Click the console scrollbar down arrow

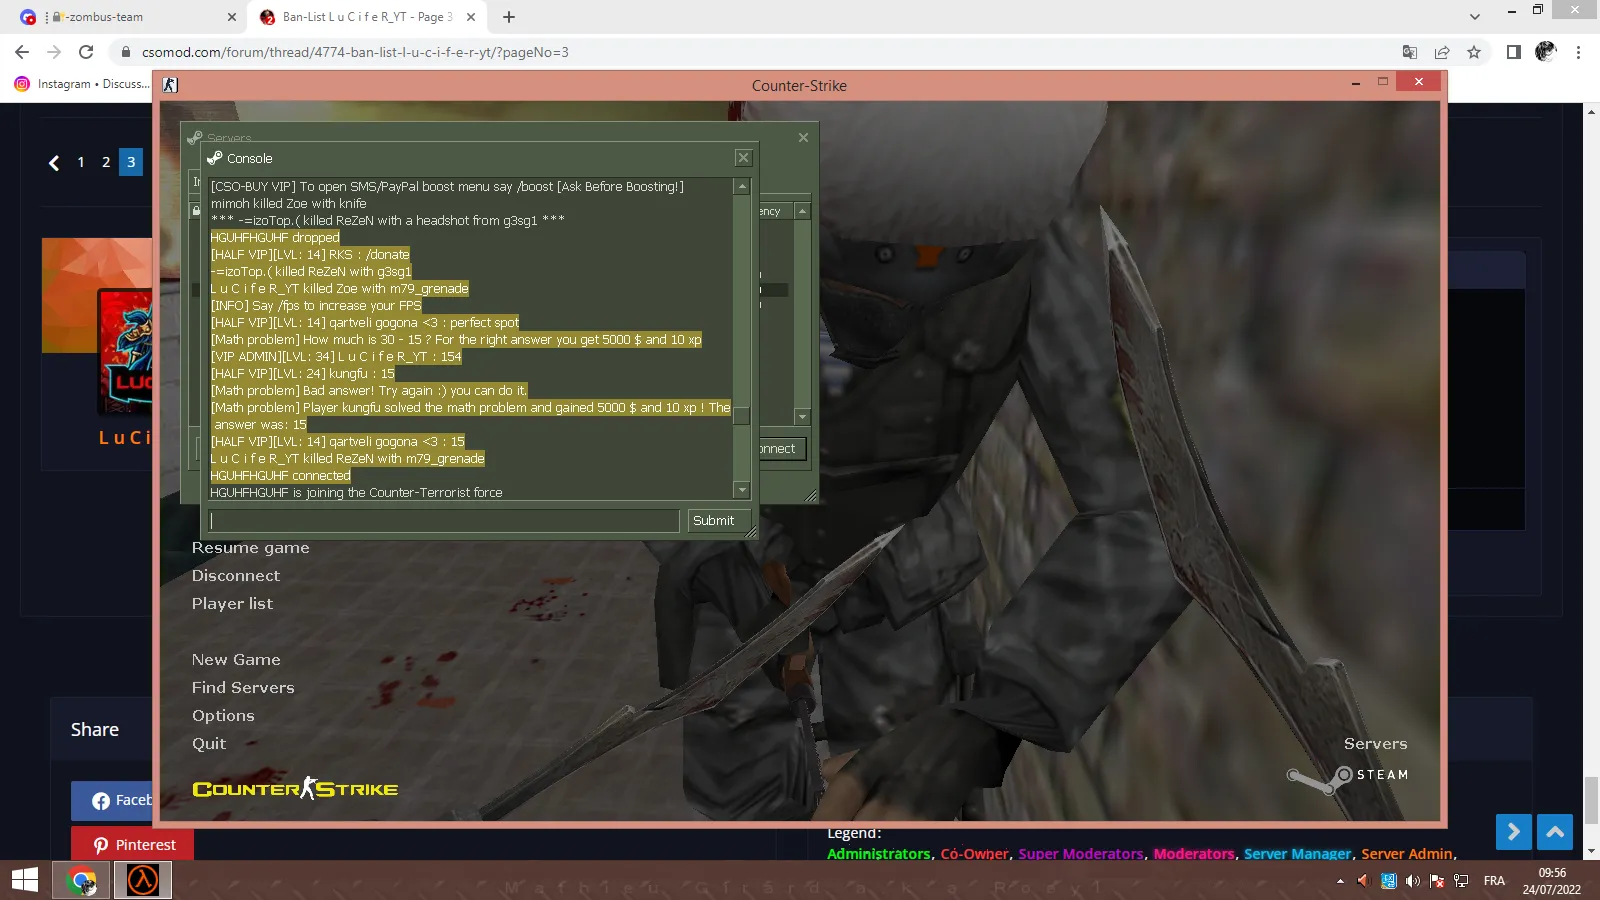[742, 490]
